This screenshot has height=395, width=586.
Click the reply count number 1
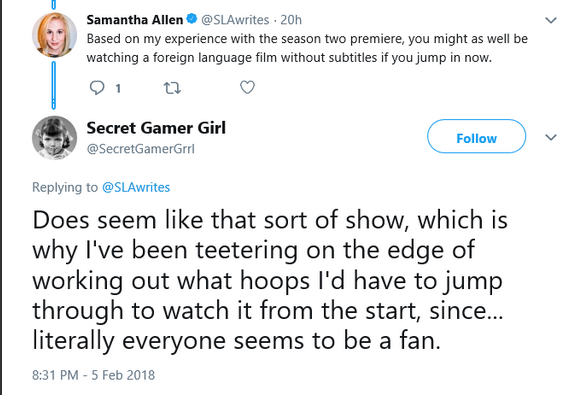click(x=118, y=89)
